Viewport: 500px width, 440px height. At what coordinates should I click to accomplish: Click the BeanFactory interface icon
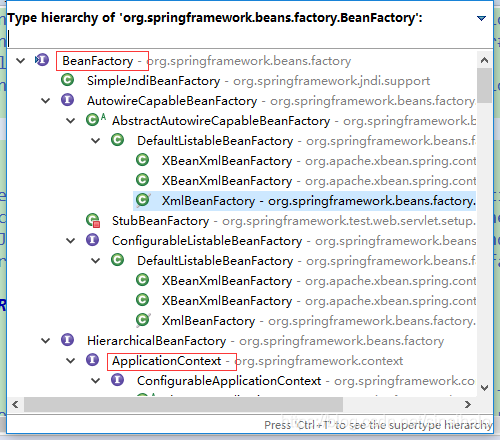click(42, 60)
